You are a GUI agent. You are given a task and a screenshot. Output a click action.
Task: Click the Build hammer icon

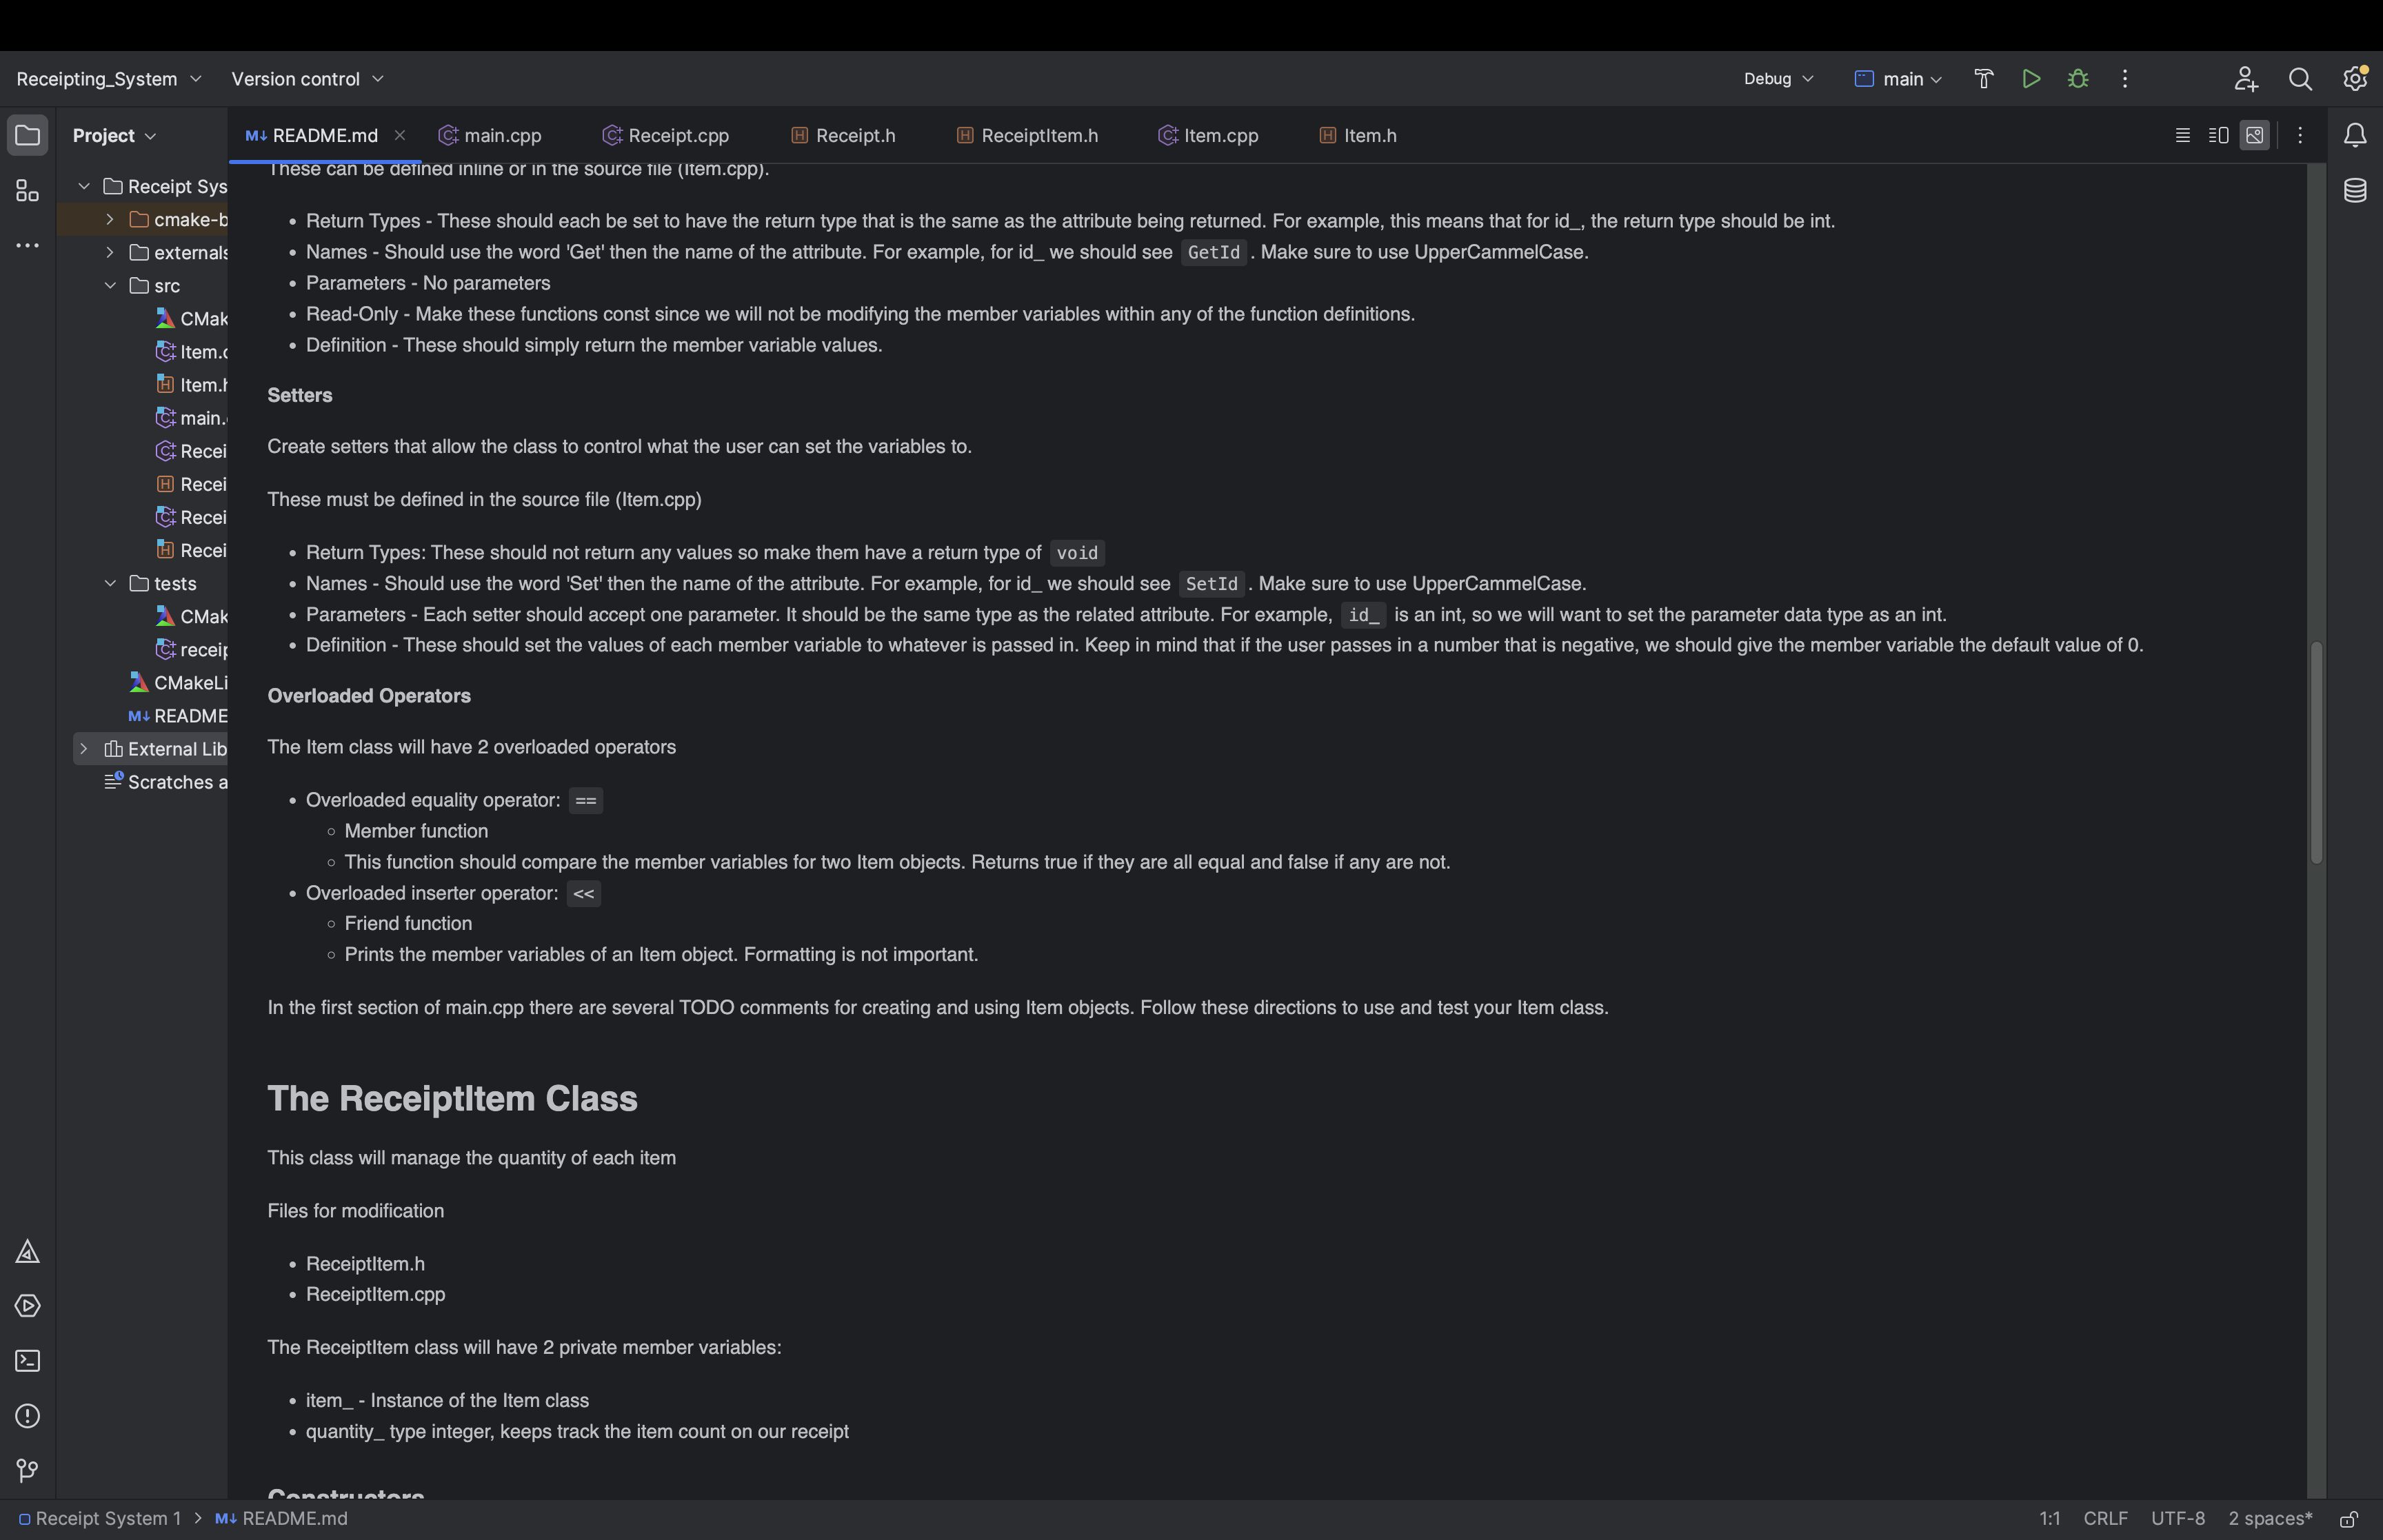pyautogui.click(x=1983, y=79)
